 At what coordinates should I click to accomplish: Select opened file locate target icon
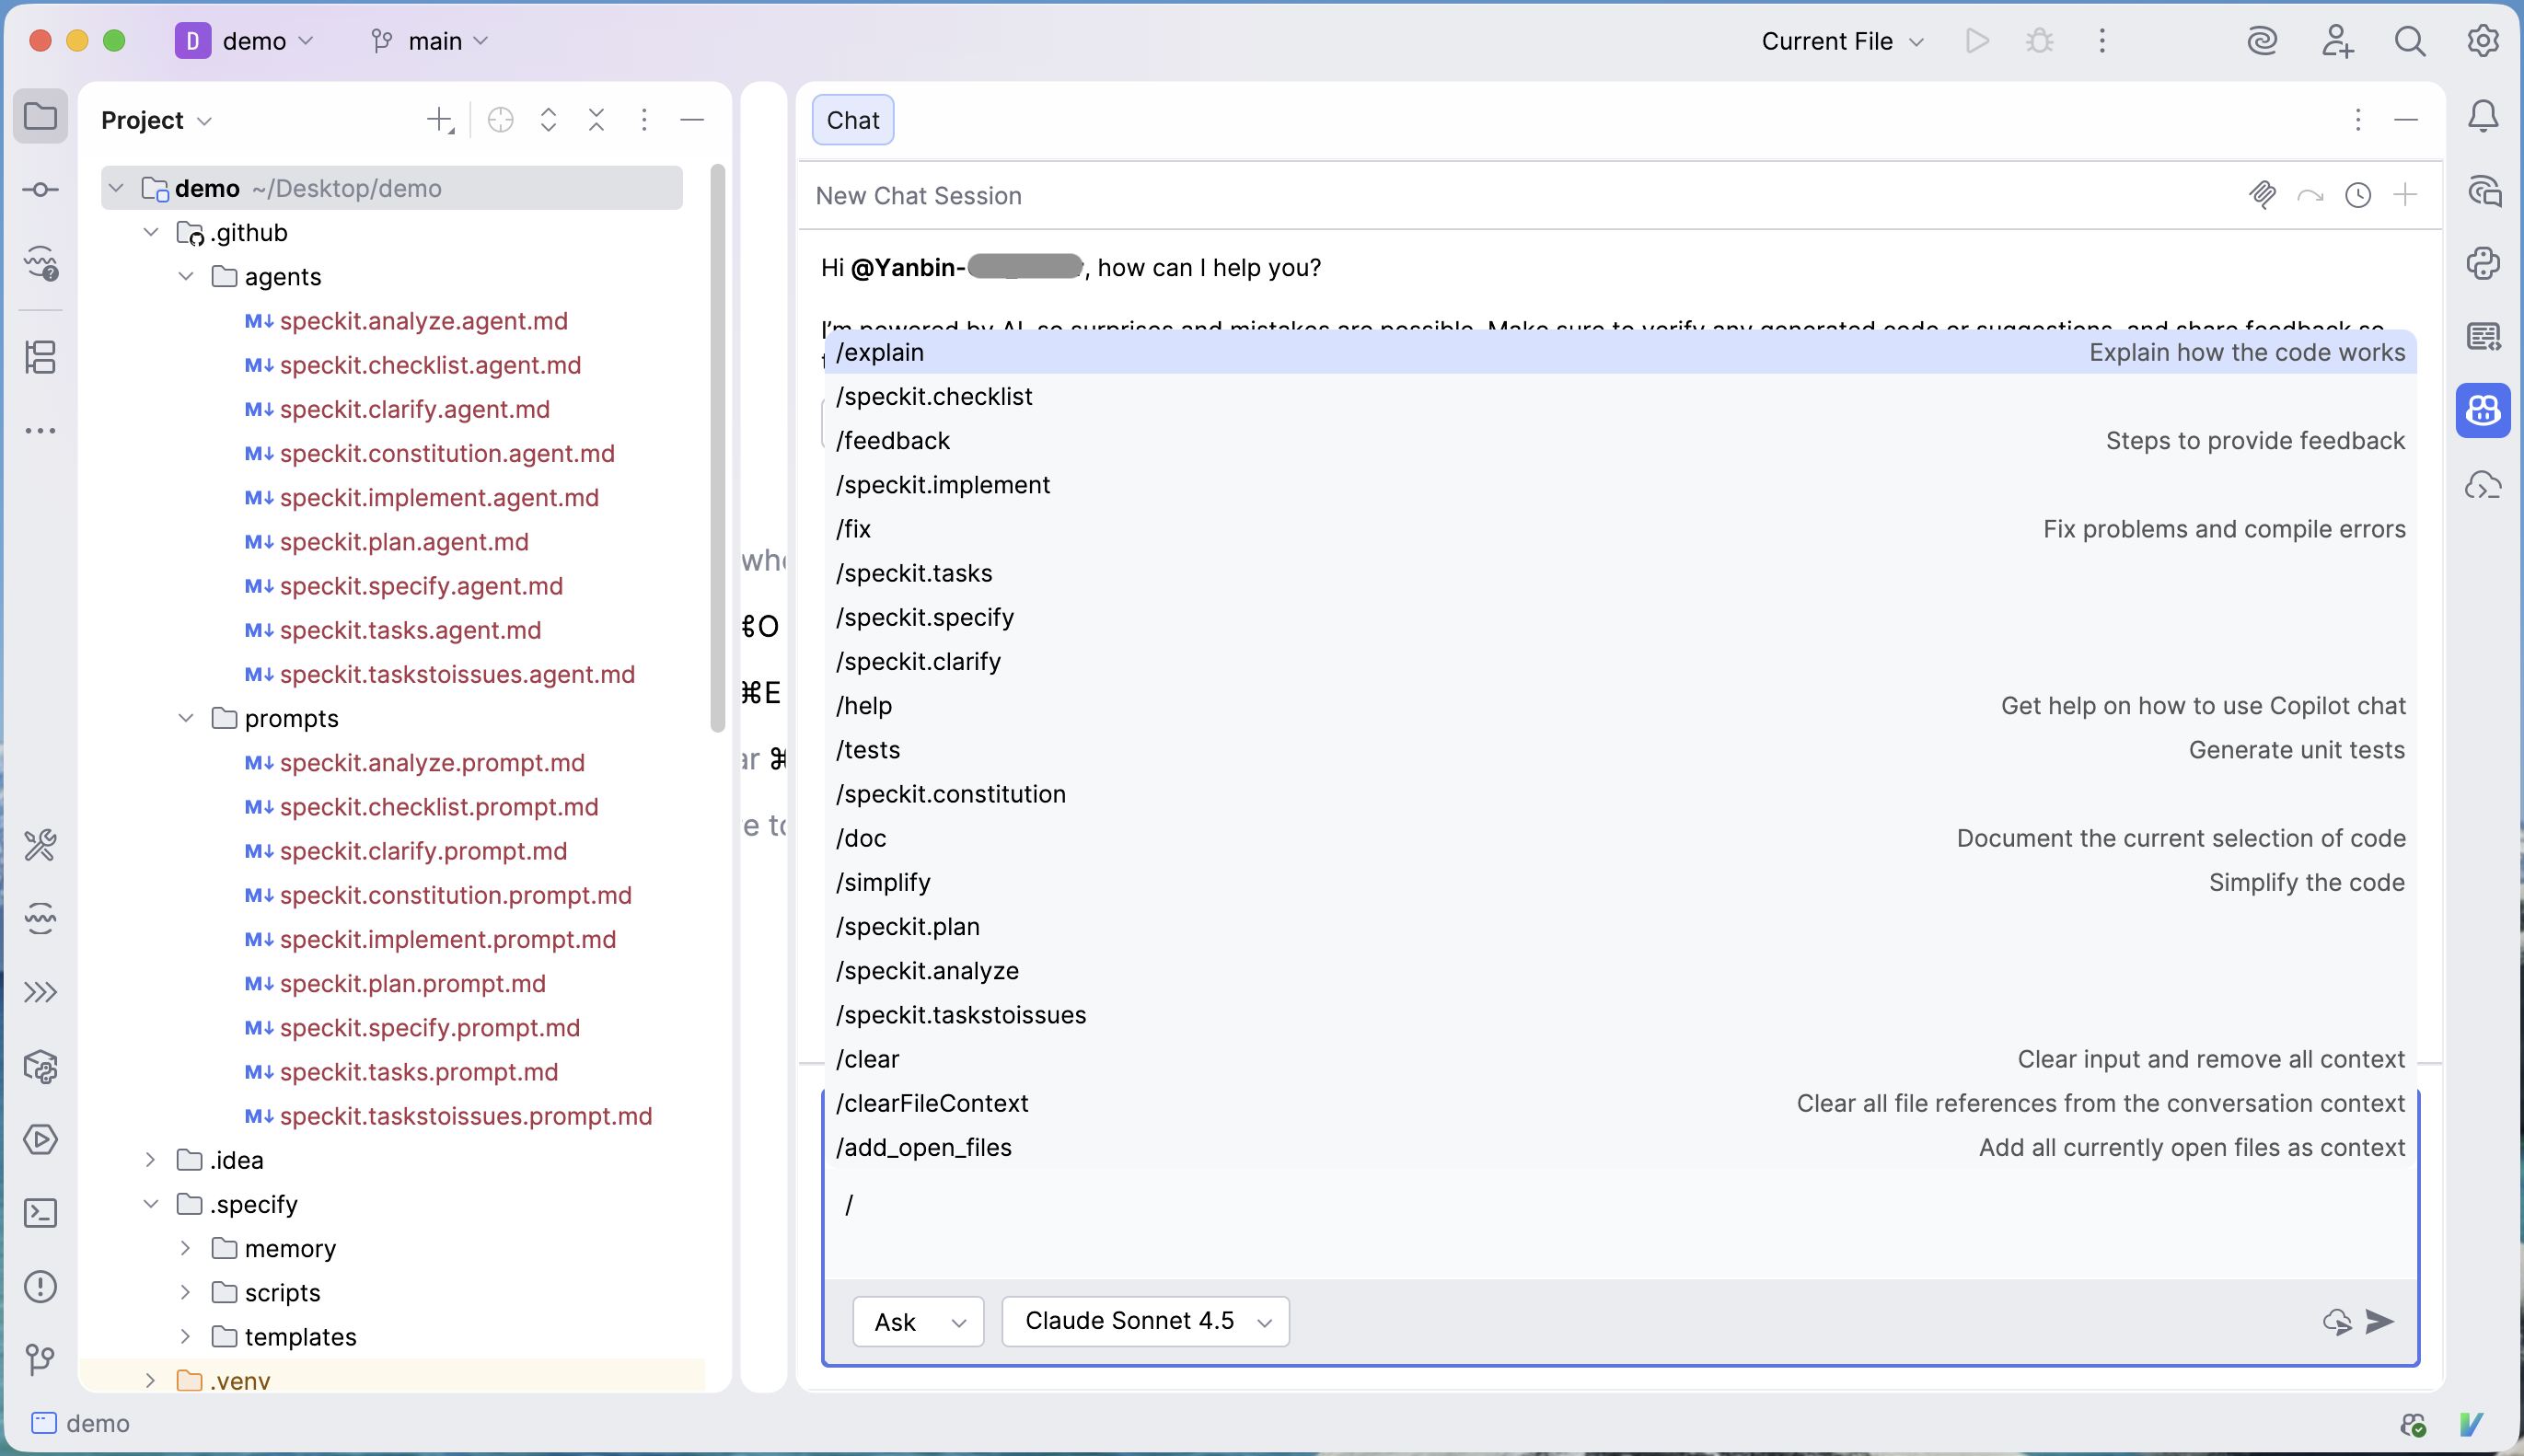click(500, 120)
